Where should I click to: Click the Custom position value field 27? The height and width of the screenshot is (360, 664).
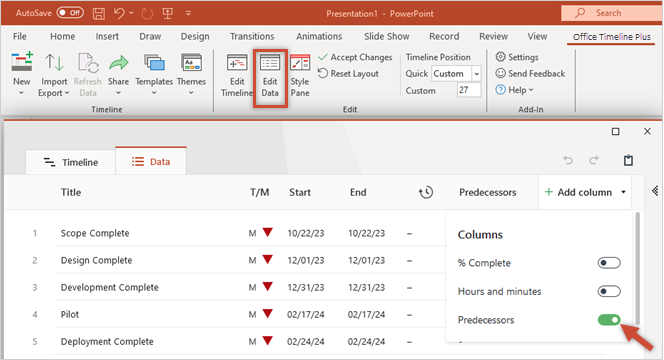point(469,90)
